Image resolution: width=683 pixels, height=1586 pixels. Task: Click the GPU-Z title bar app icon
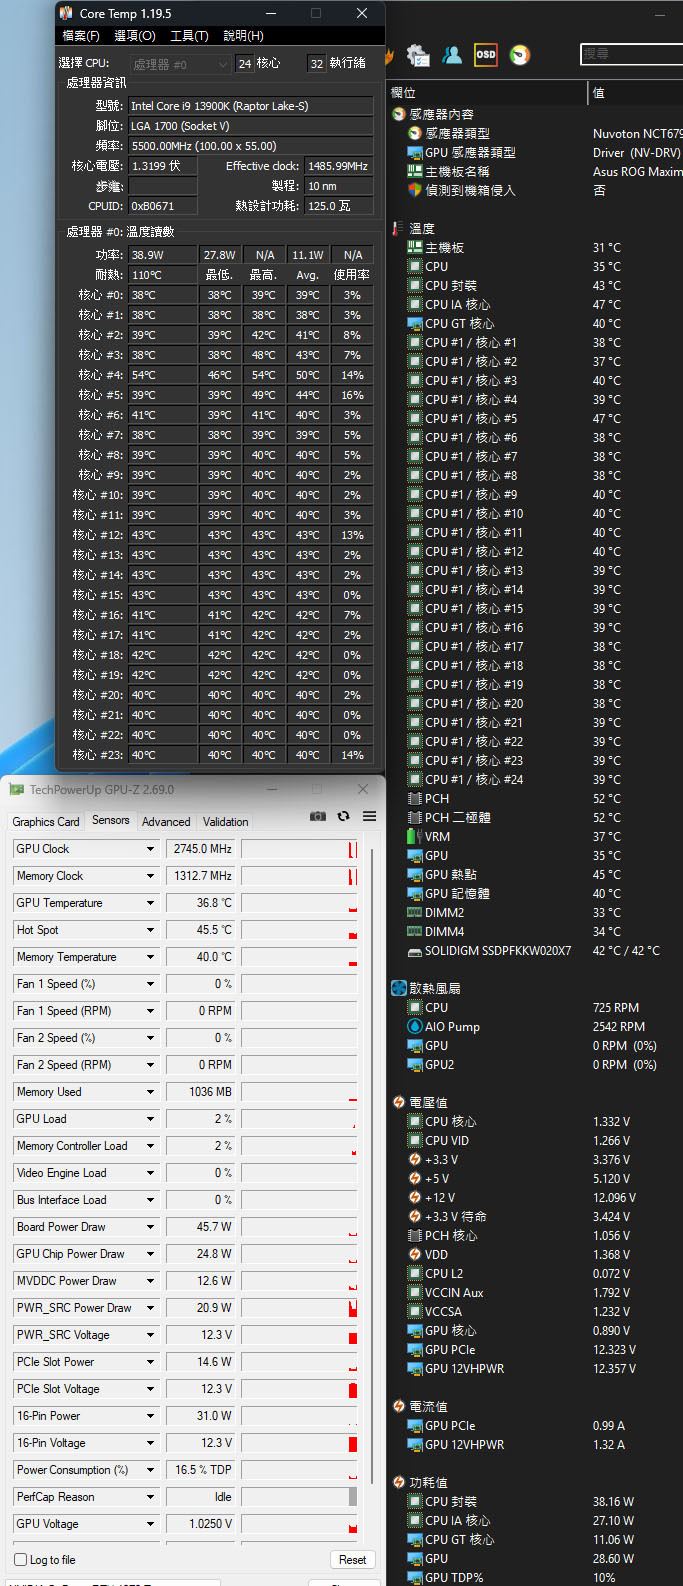(x=17, y=789)
